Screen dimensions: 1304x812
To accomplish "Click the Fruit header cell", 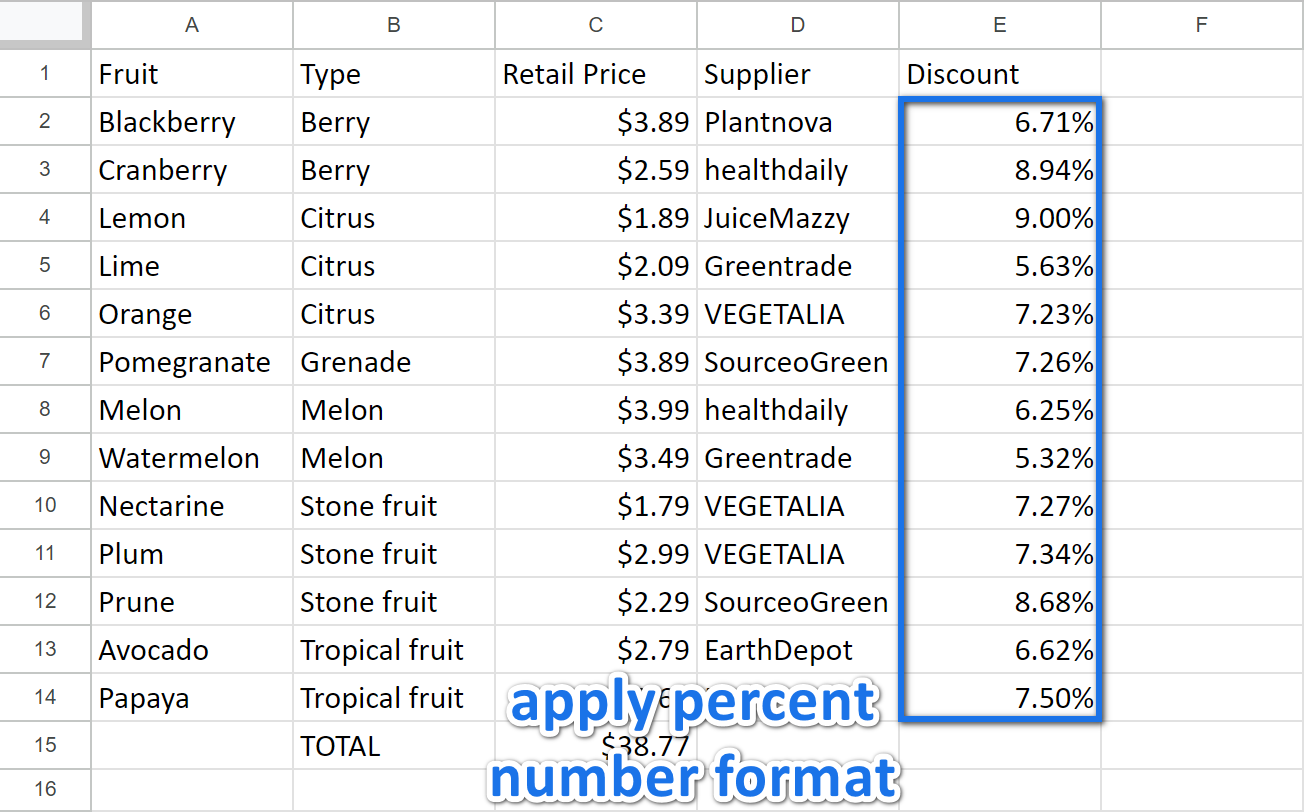I will 192,74.
